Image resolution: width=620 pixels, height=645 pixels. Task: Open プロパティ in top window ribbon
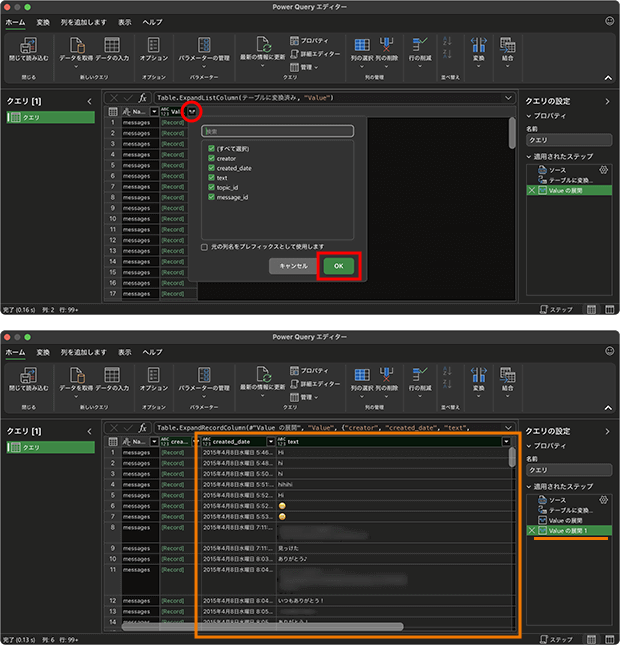pyautogui.click(x=309, y=41)
